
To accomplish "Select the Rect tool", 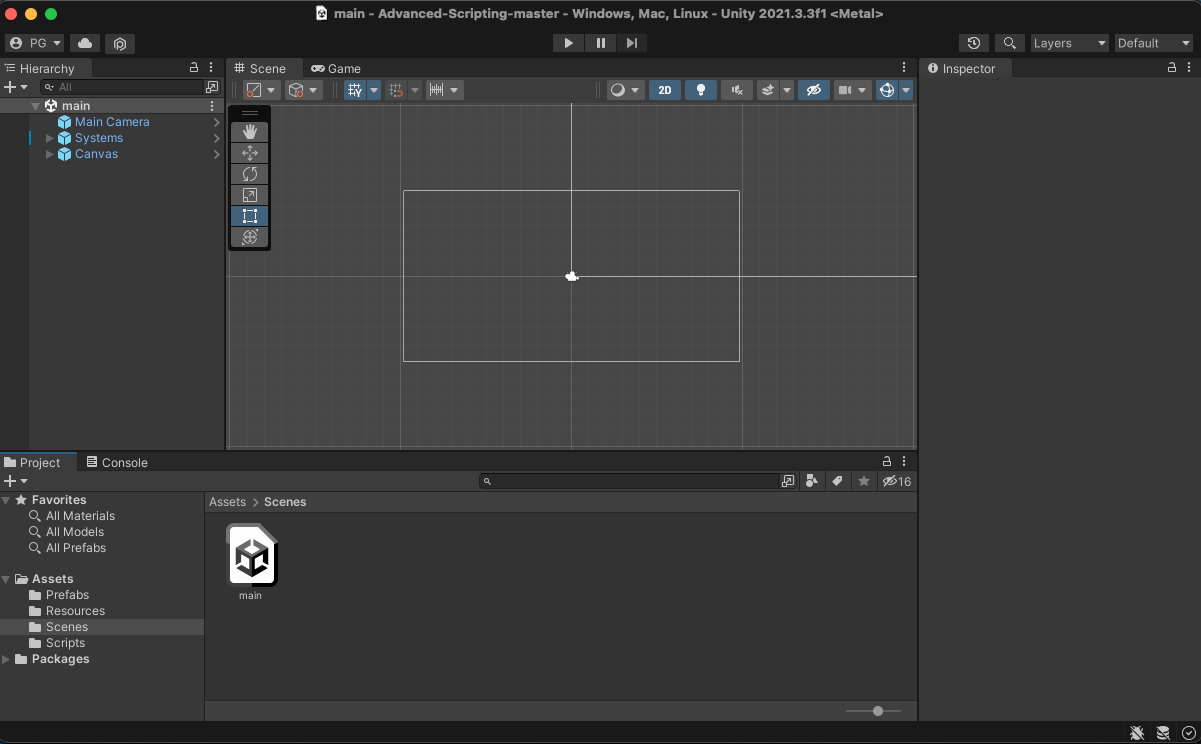I will pyautogui.click(x=250, y=215).
